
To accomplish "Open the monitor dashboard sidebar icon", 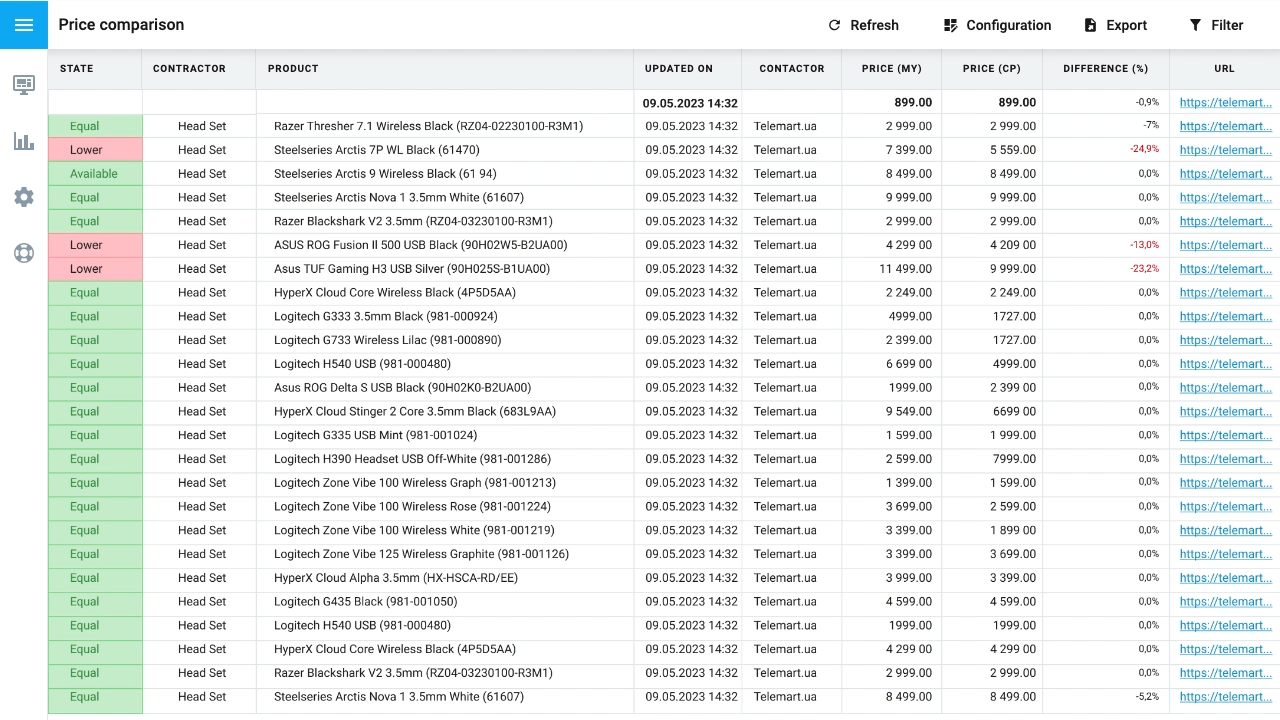I will coord(24,84).
